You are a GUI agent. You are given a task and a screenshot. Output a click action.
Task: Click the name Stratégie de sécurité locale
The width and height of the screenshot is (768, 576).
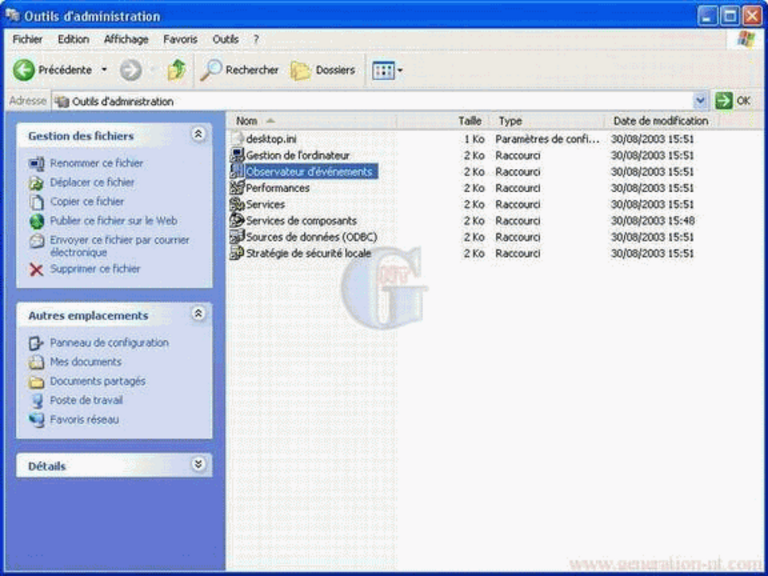click(308, 253)
